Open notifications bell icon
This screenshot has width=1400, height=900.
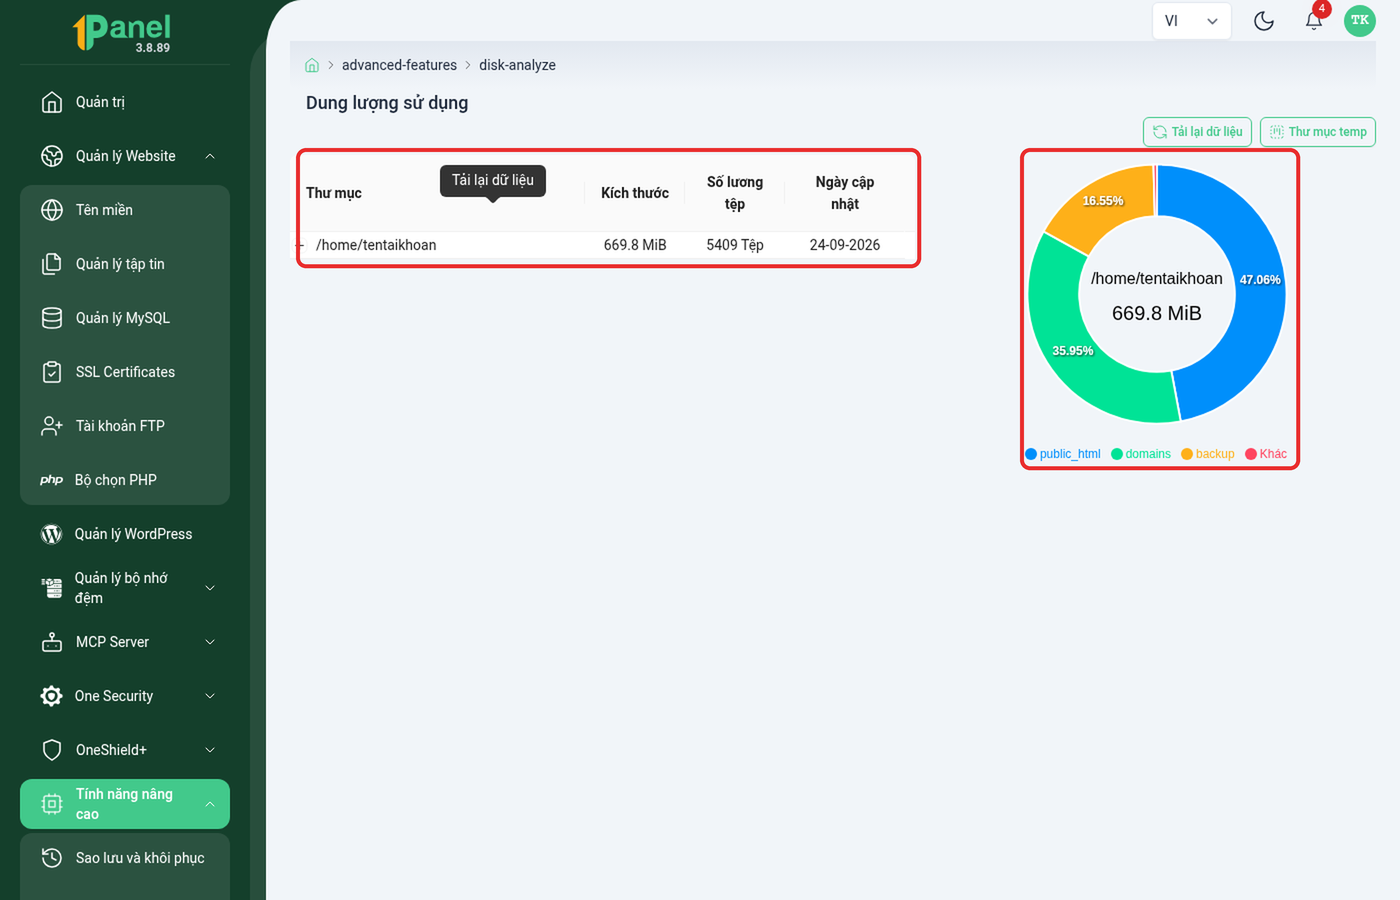[1314, 21]
